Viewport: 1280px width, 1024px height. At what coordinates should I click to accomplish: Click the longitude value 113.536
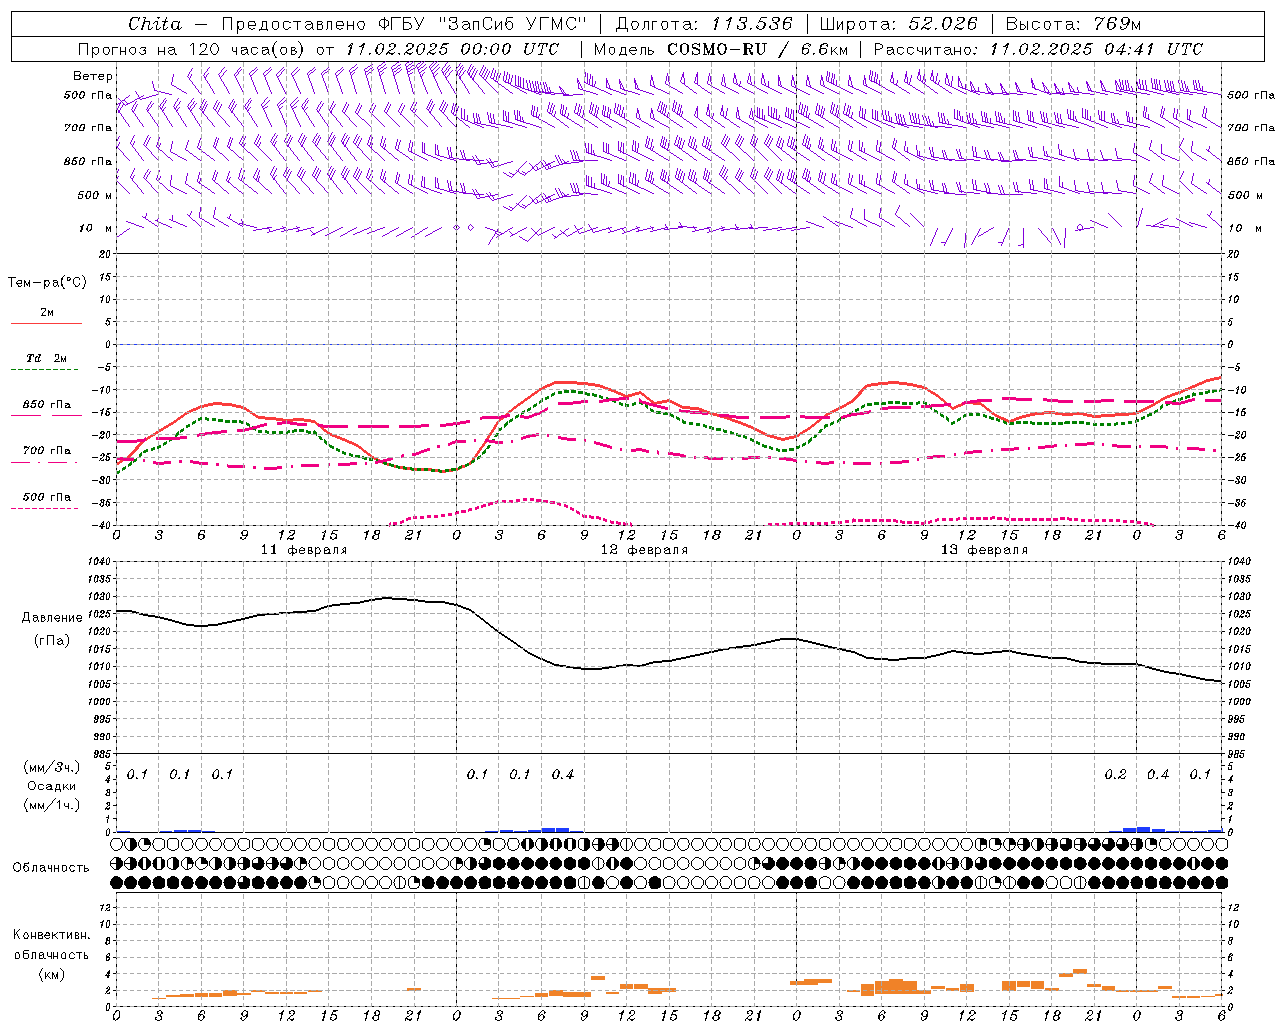point(752,24)
